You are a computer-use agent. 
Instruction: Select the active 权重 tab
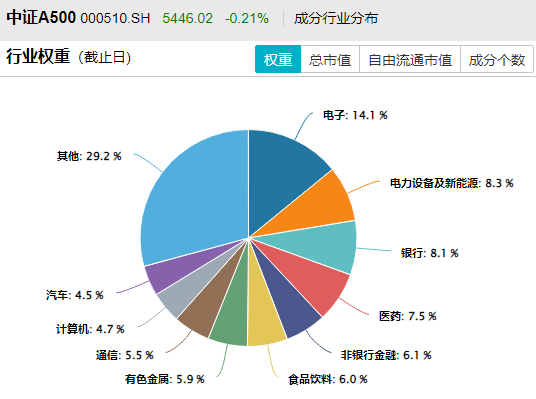[x=278, y=59]
